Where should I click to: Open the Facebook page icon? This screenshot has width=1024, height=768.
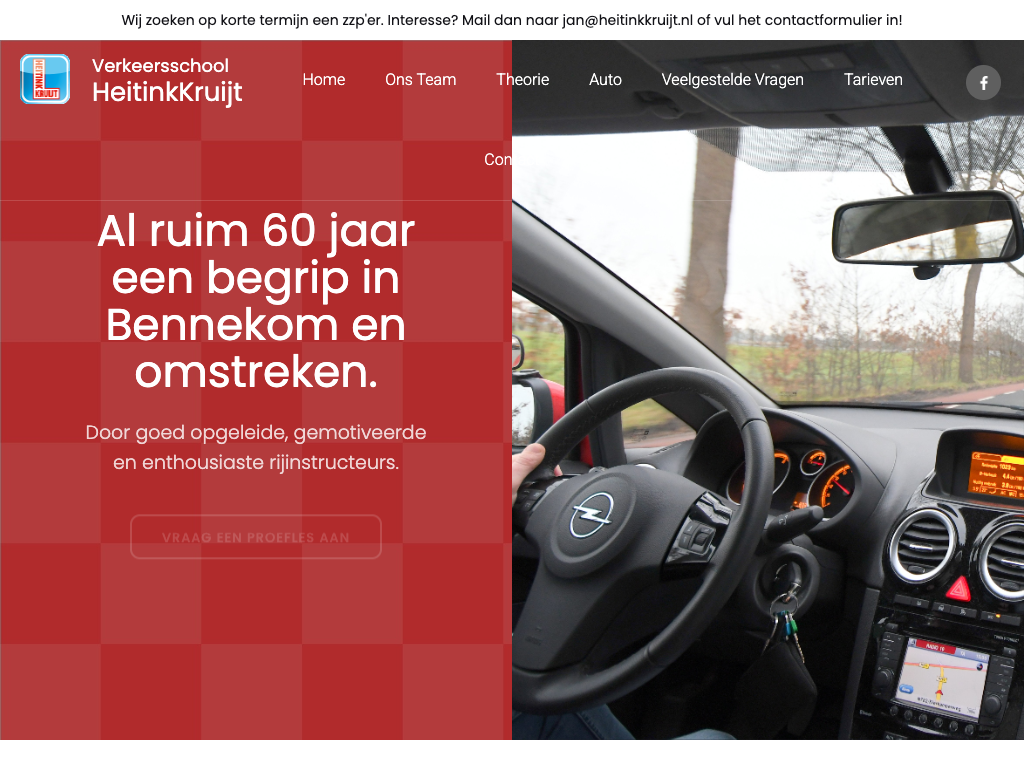[983, 83]
